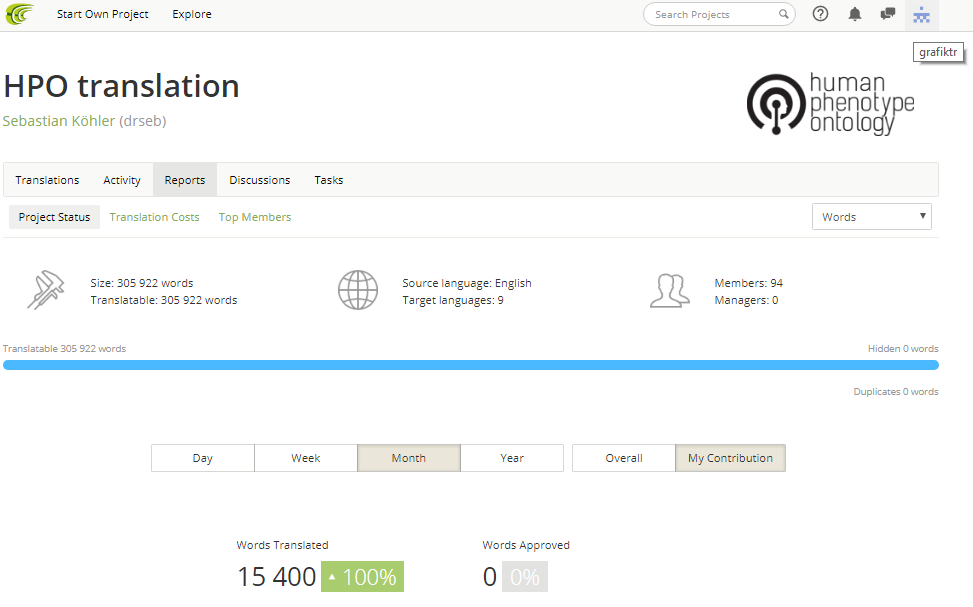Select the Month period toggle

(409, 458)
